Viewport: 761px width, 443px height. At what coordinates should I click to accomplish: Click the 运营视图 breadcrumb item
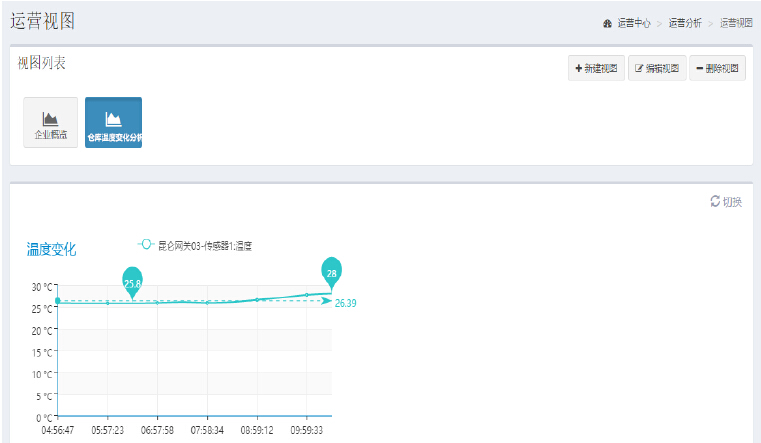click(736, 23)
